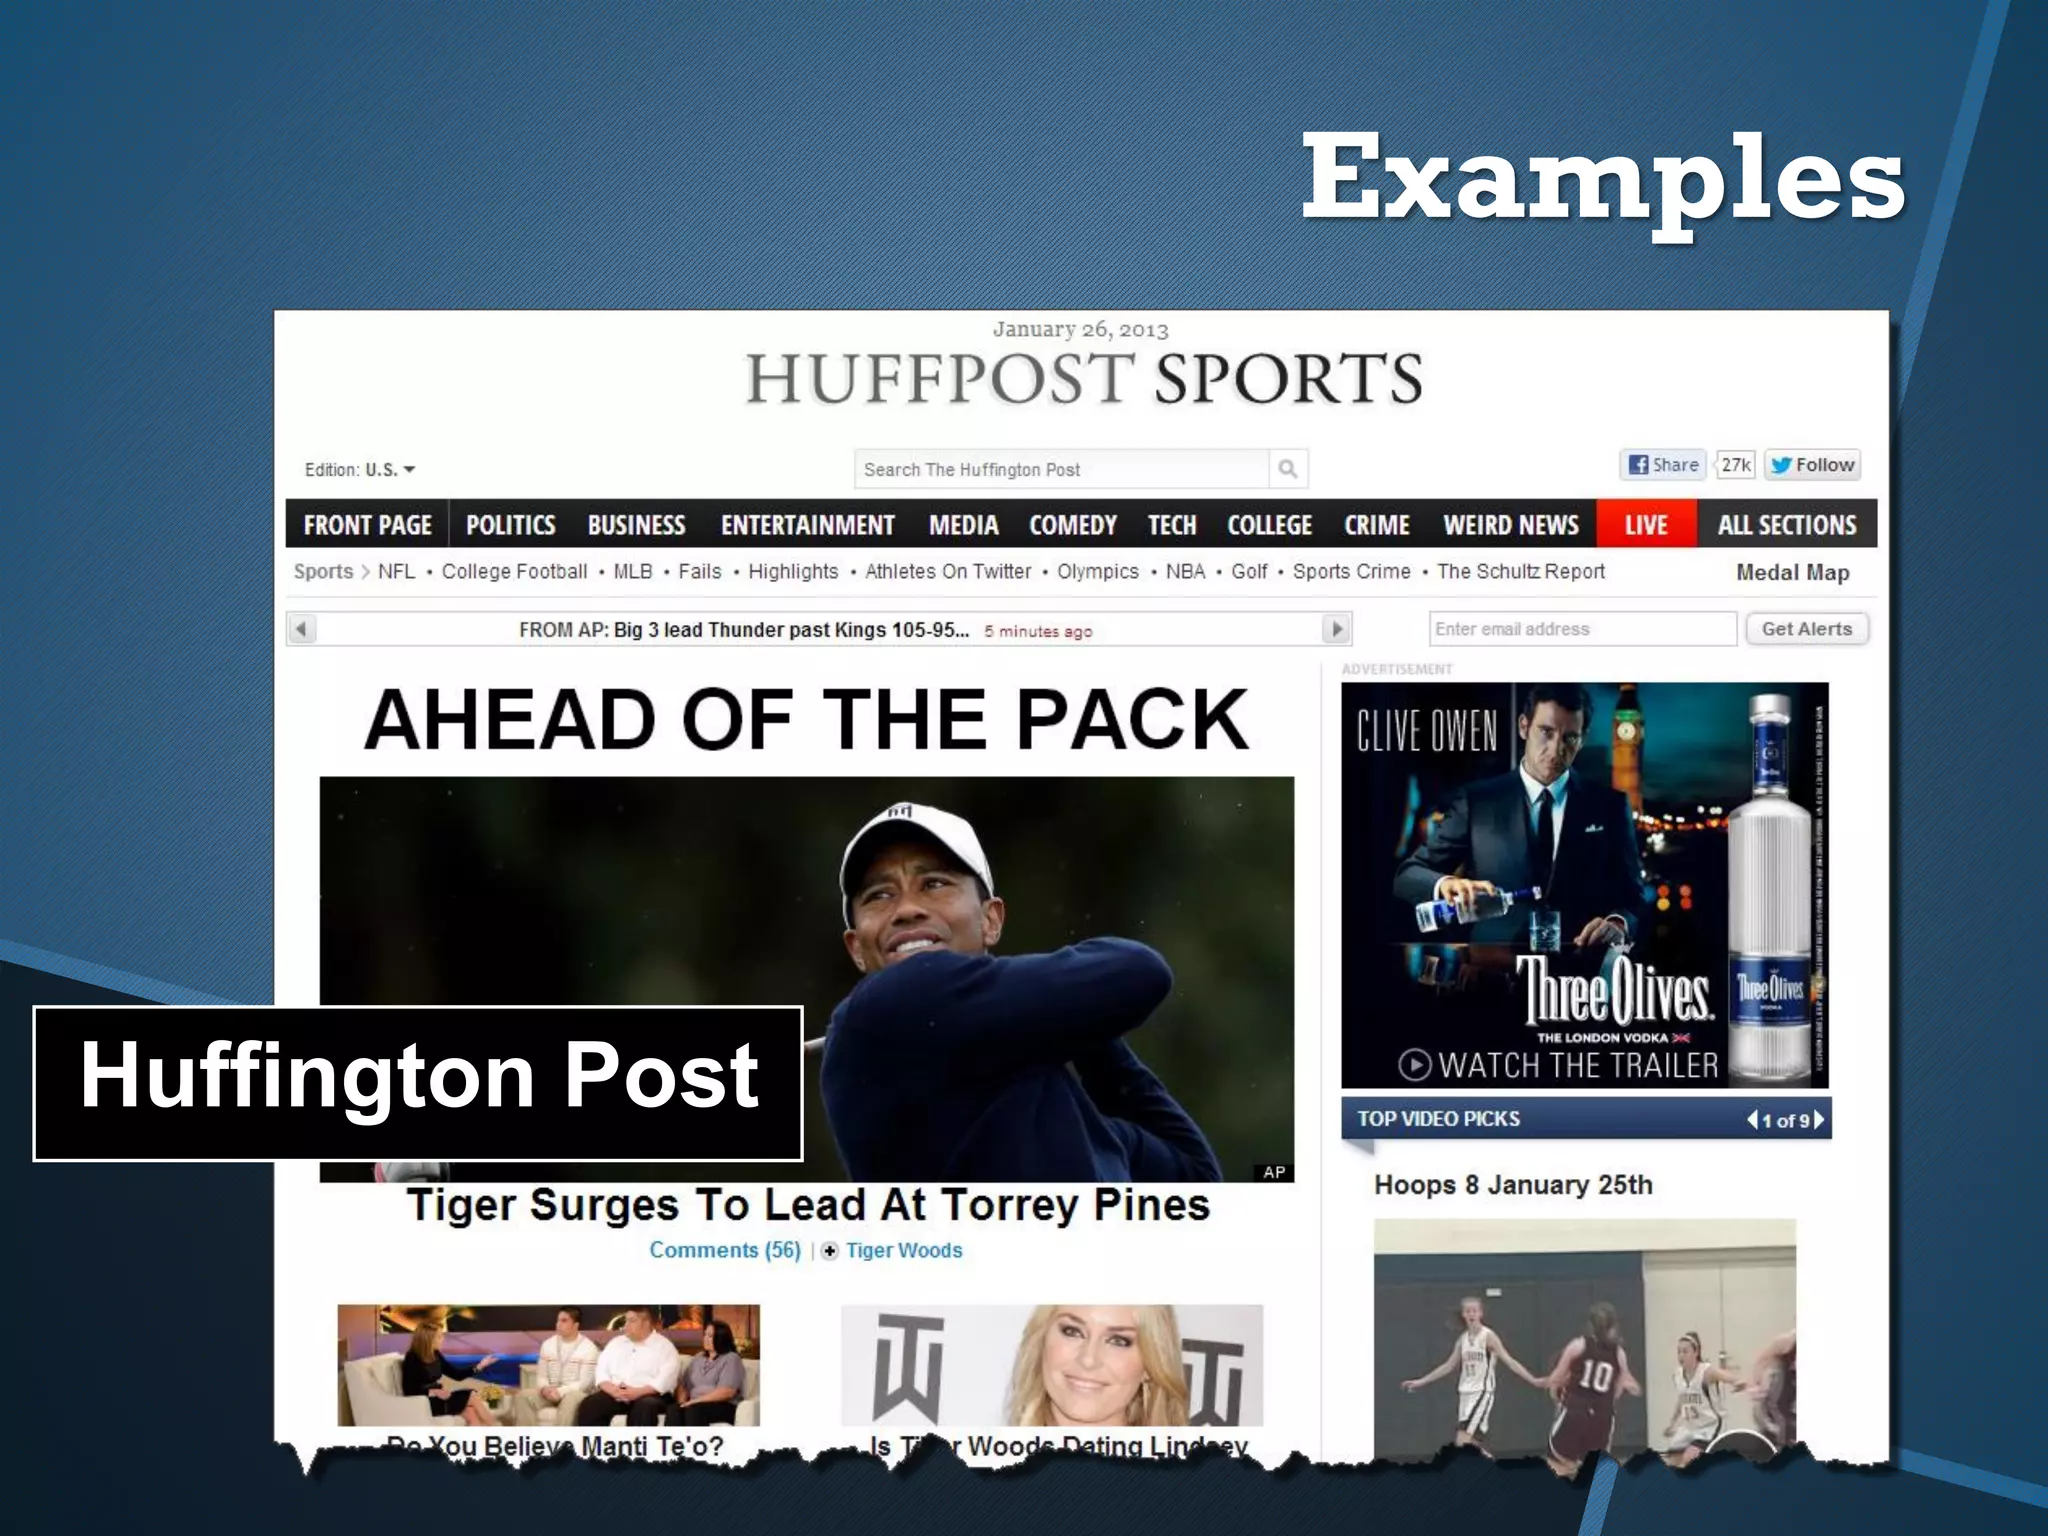Viewport: 2048px width, 1536px height.
Task: Open the Live section tab
Action: [x=1645, y=525]
